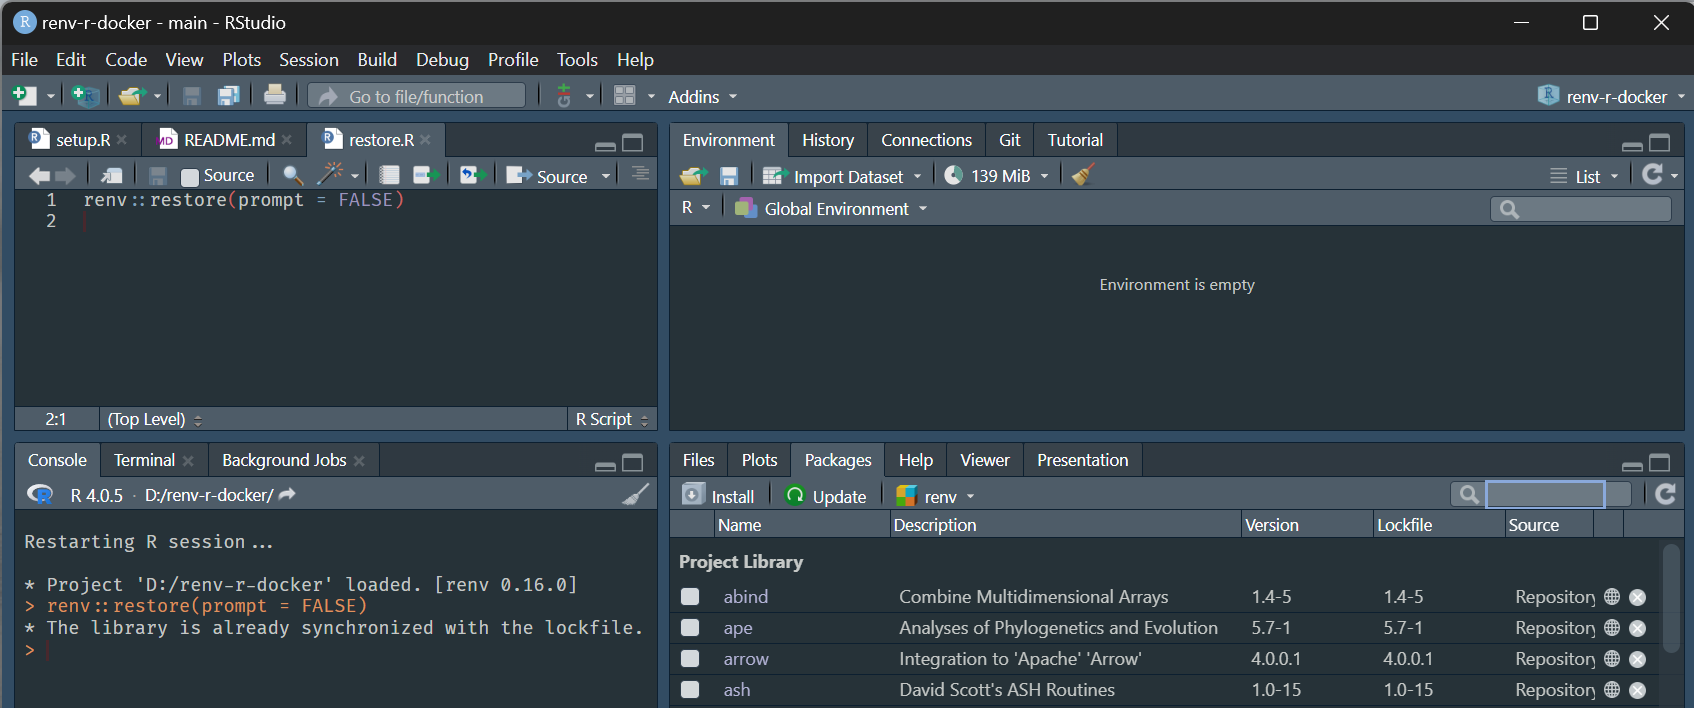
Task: Check the ash package checkbox
Action: tap(690, 690)
